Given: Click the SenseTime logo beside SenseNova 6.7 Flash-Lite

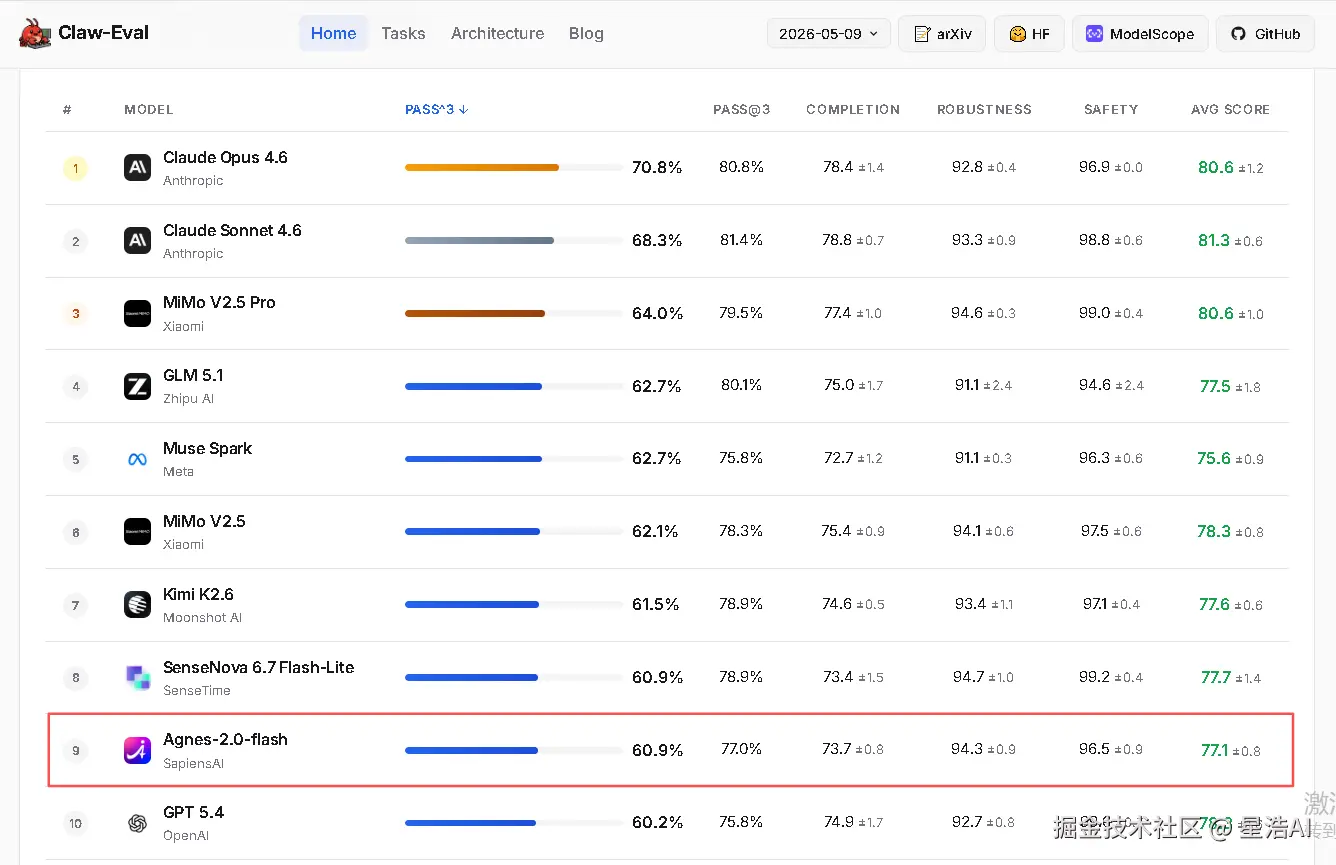Looking at the screenshot, I should click(x=137, y=677).
